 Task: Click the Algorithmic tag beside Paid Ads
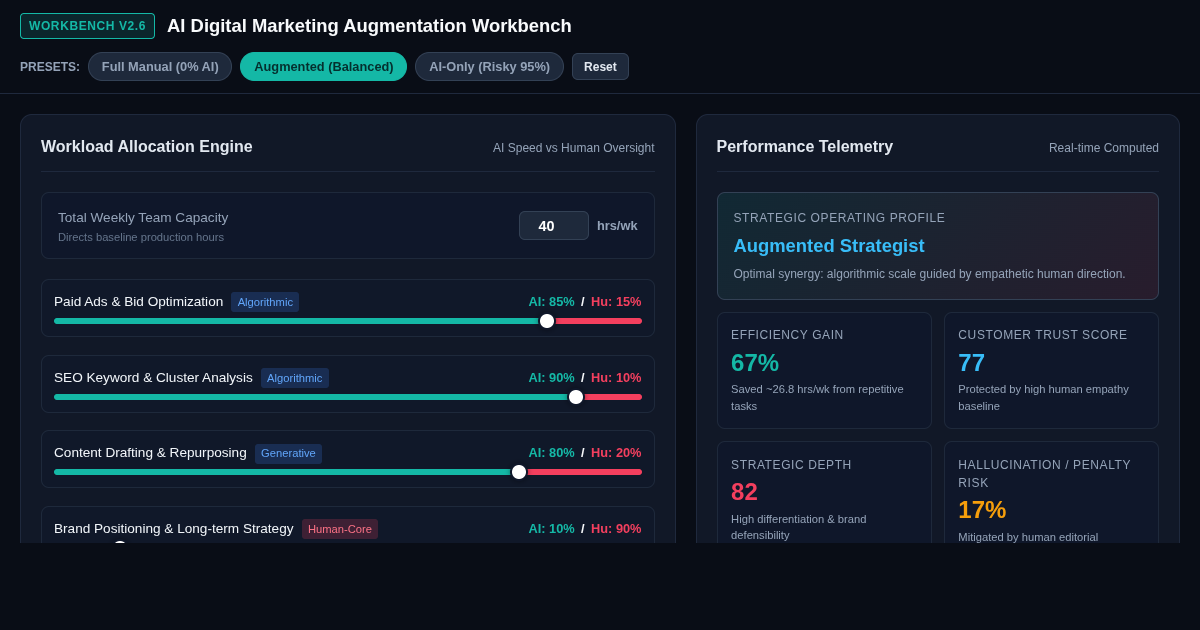[x=265, y=302]
